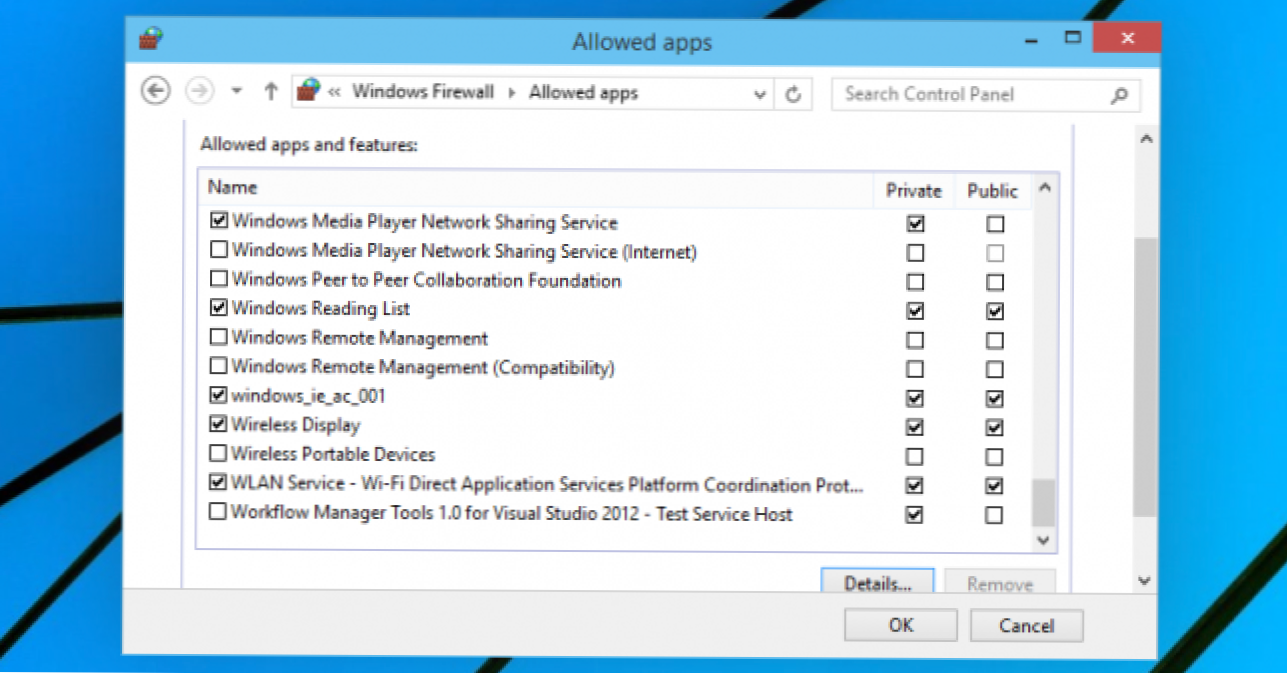Click the scroll-down arrow of the apps list
Screen dimensions: 1287x673
coord(1043,540)
